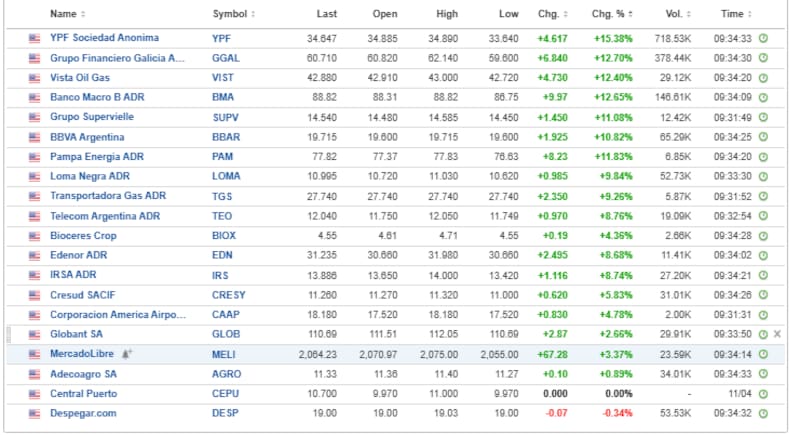Image resolution: width=800 pixels, height=435 pixels.
Task: Open the YPF Sociedad Anonima stock link
Action: pos(104,38)
